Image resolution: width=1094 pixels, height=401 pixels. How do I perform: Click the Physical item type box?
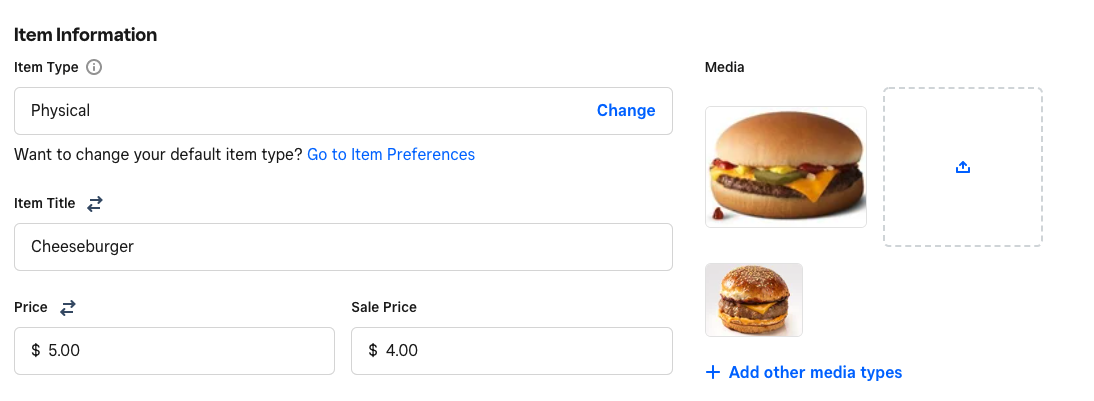[x=300, y=111]
